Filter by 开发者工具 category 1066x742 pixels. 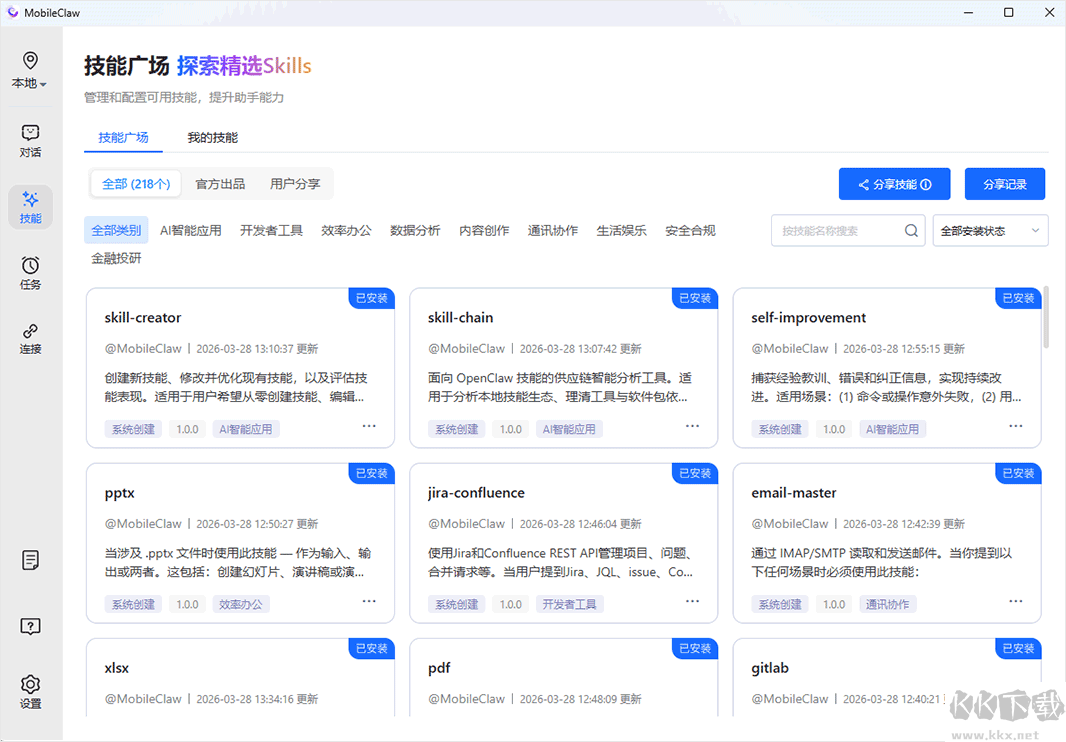(271, 231)
